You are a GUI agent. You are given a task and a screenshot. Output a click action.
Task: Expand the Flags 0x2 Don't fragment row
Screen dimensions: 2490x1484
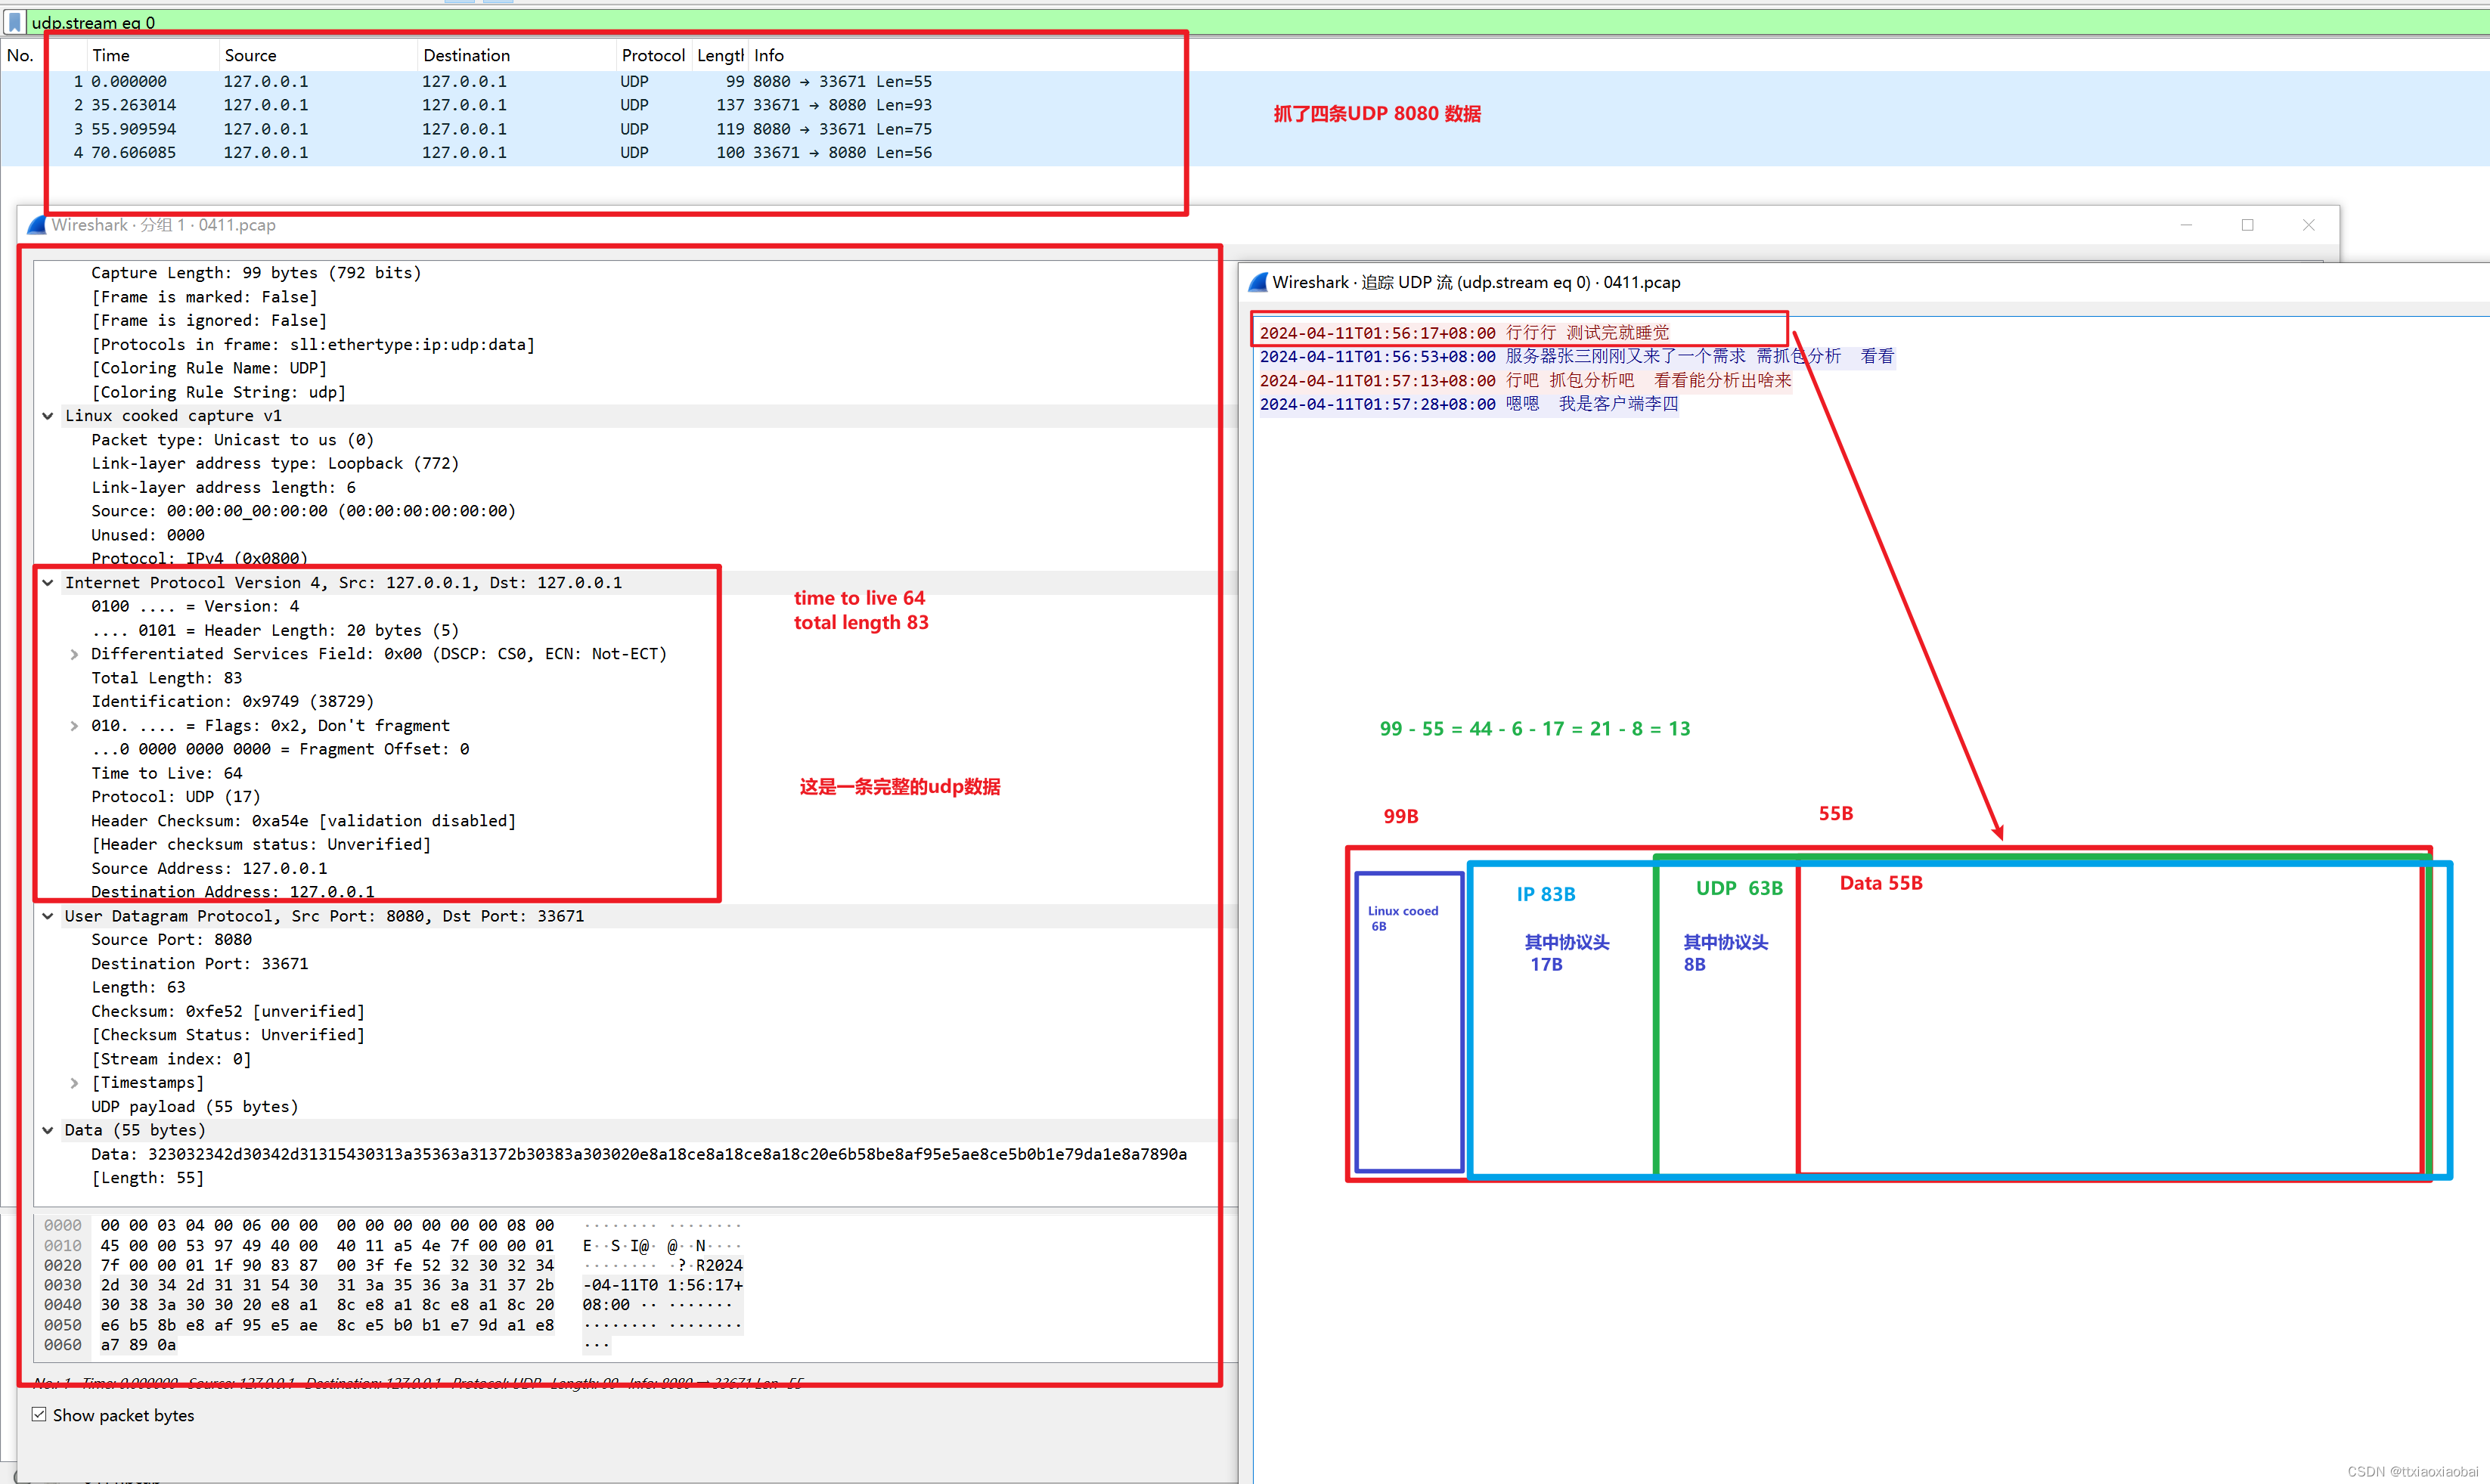click(74, 726)
